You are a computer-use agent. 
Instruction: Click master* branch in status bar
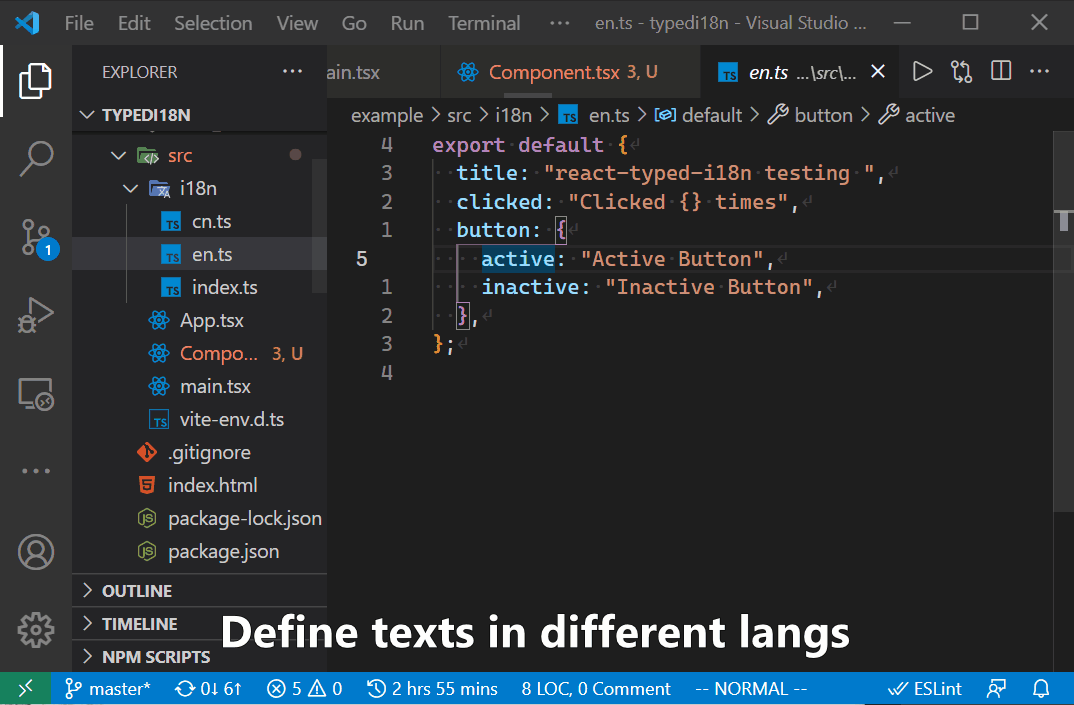(108, 688)
